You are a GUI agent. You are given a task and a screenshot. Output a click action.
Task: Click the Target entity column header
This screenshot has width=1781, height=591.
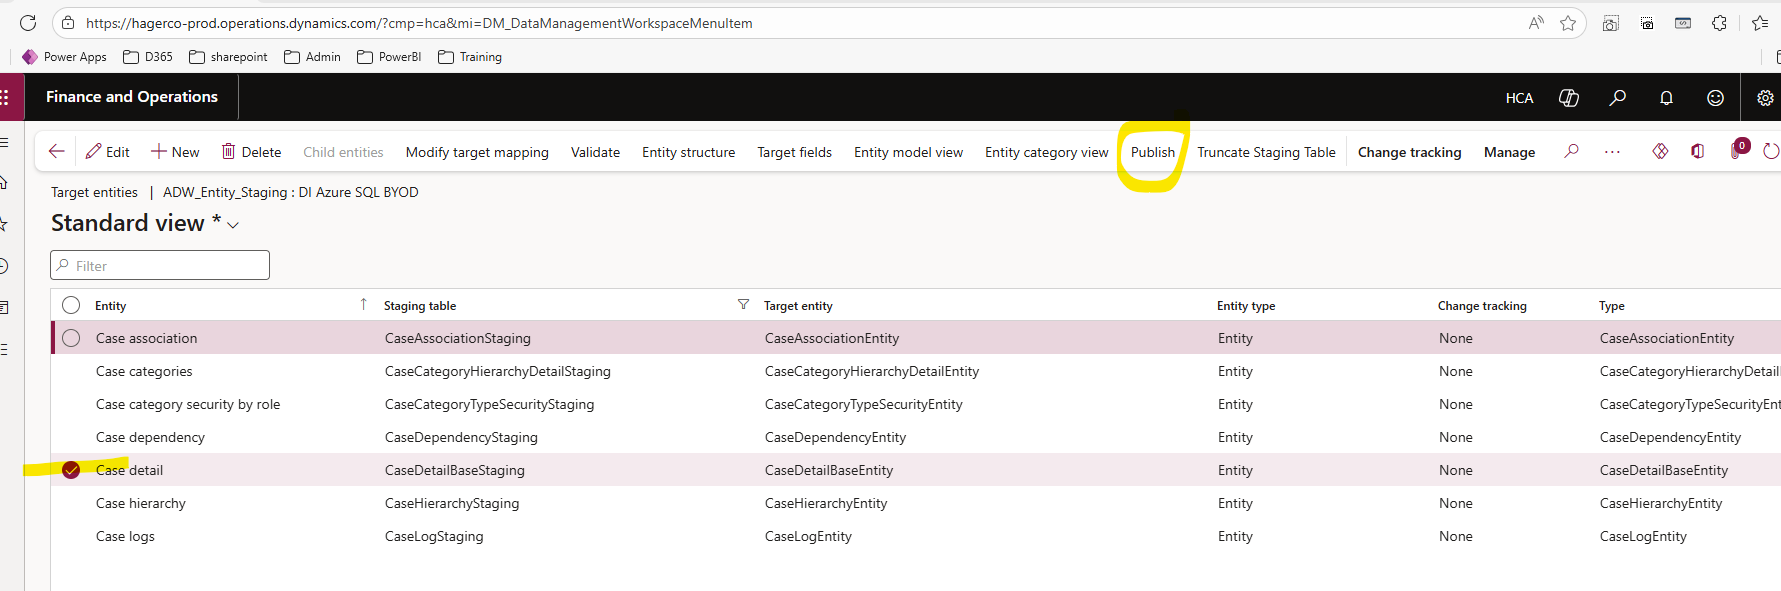(798, 306)
